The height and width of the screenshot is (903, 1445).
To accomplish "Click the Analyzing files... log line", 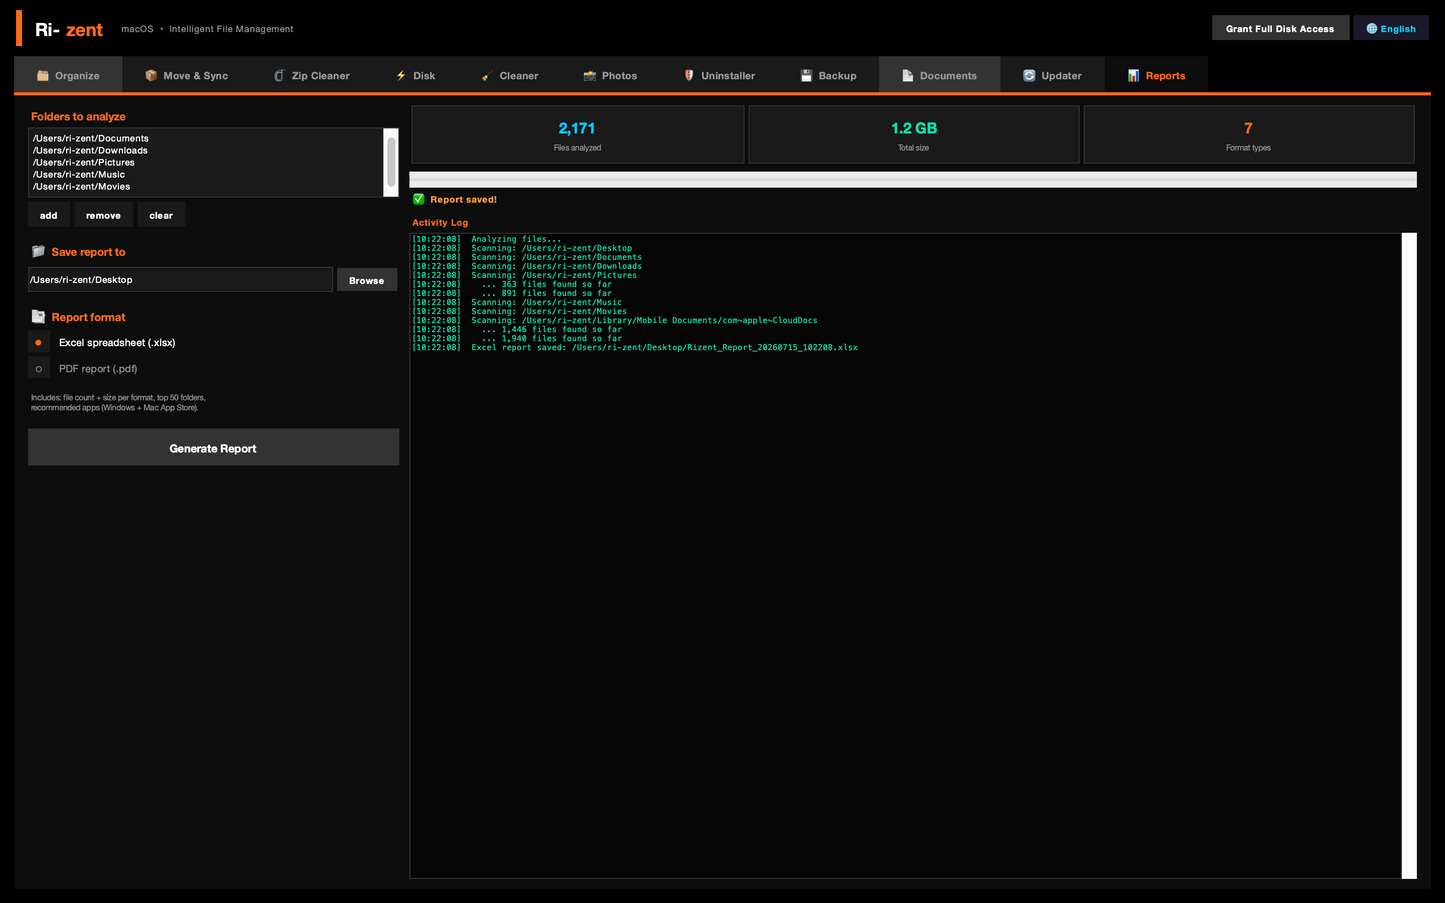I will [487, 239].
